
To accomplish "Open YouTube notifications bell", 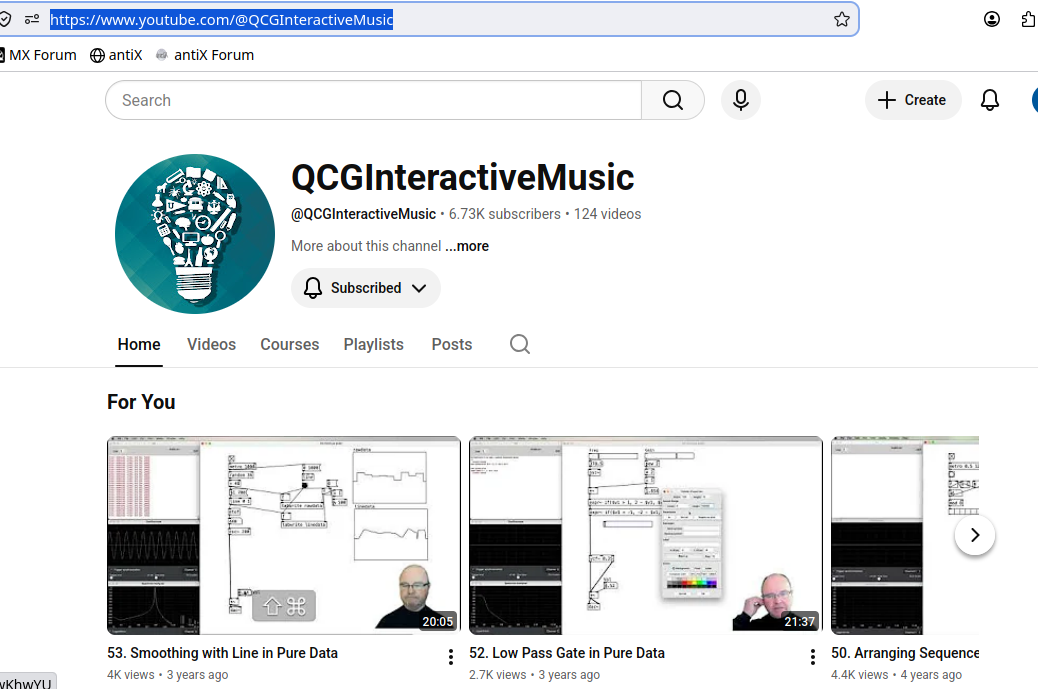I will click(x=990, y=100).
